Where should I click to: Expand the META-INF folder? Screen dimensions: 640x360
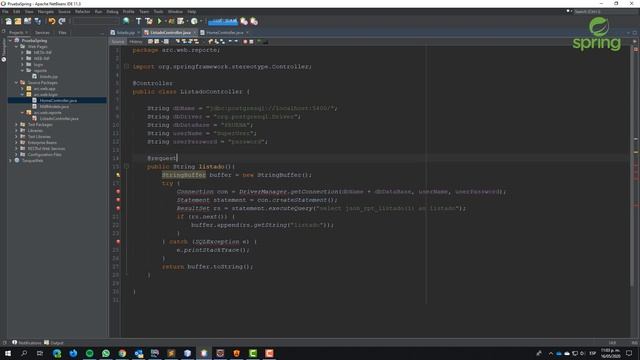pyautogui.click(x=22, y=53)
